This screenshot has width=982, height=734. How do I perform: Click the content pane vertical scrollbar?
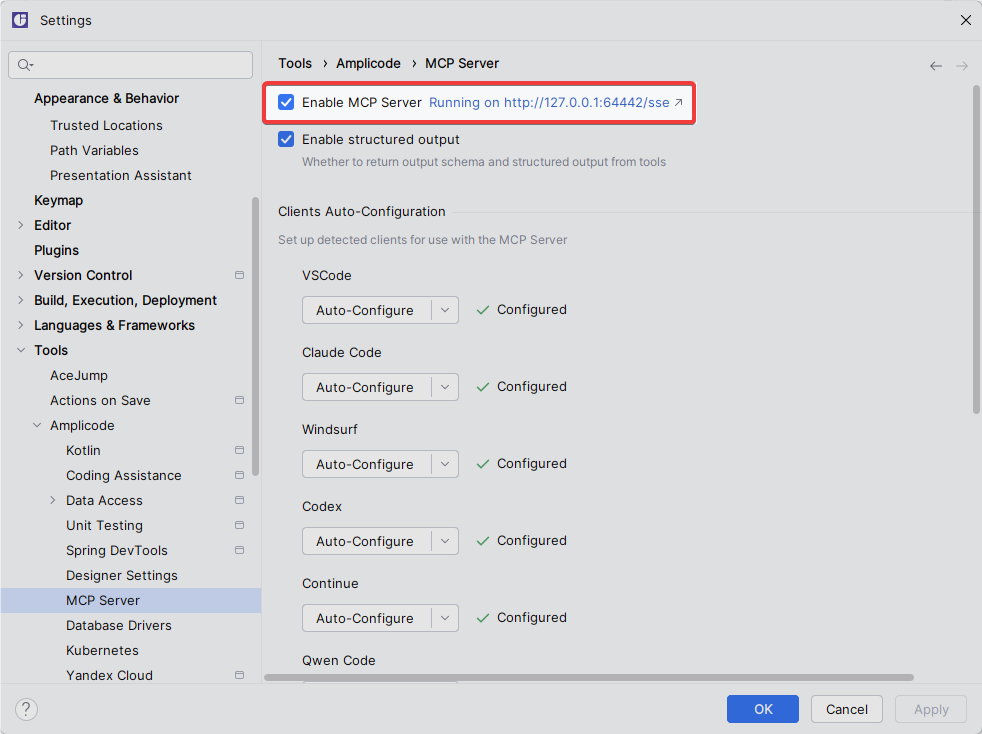976,249
